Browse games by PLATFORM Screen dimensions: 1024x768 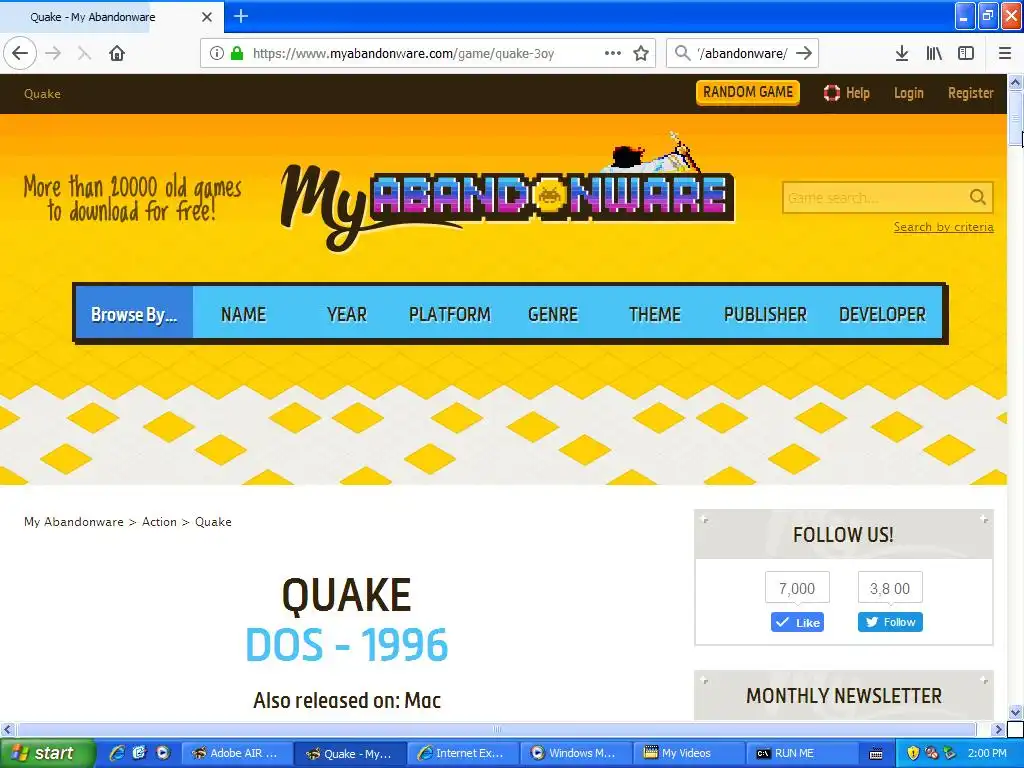449,314
